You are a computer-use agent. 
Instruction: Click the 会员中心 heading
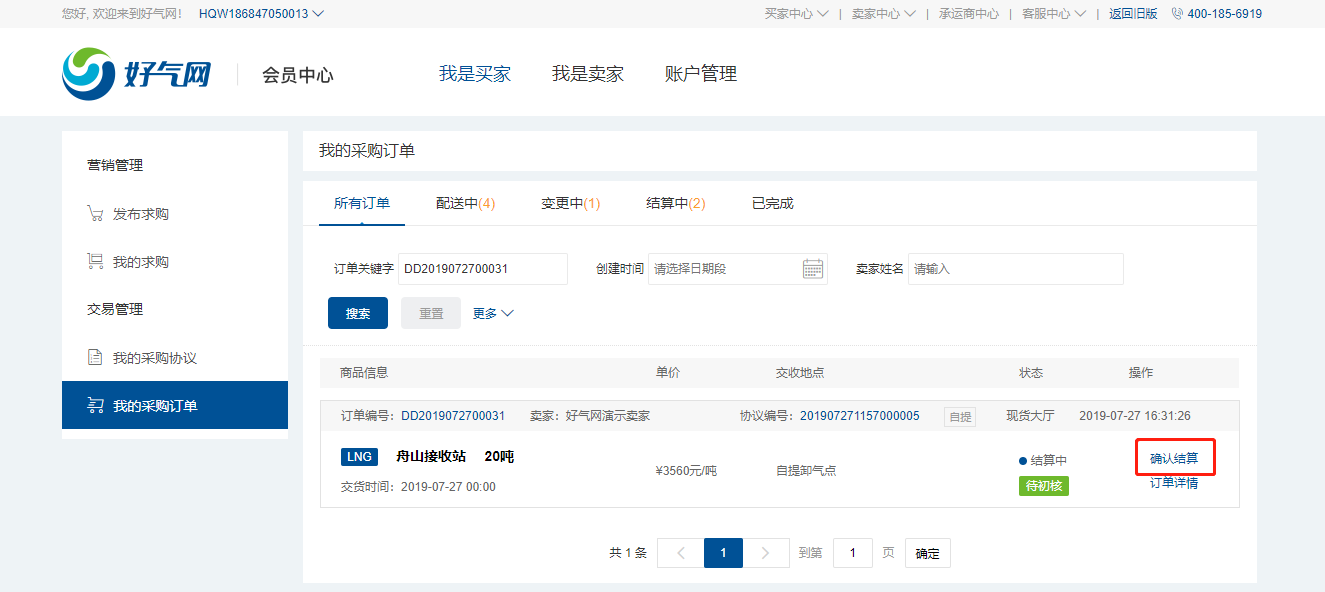(298, 75)
